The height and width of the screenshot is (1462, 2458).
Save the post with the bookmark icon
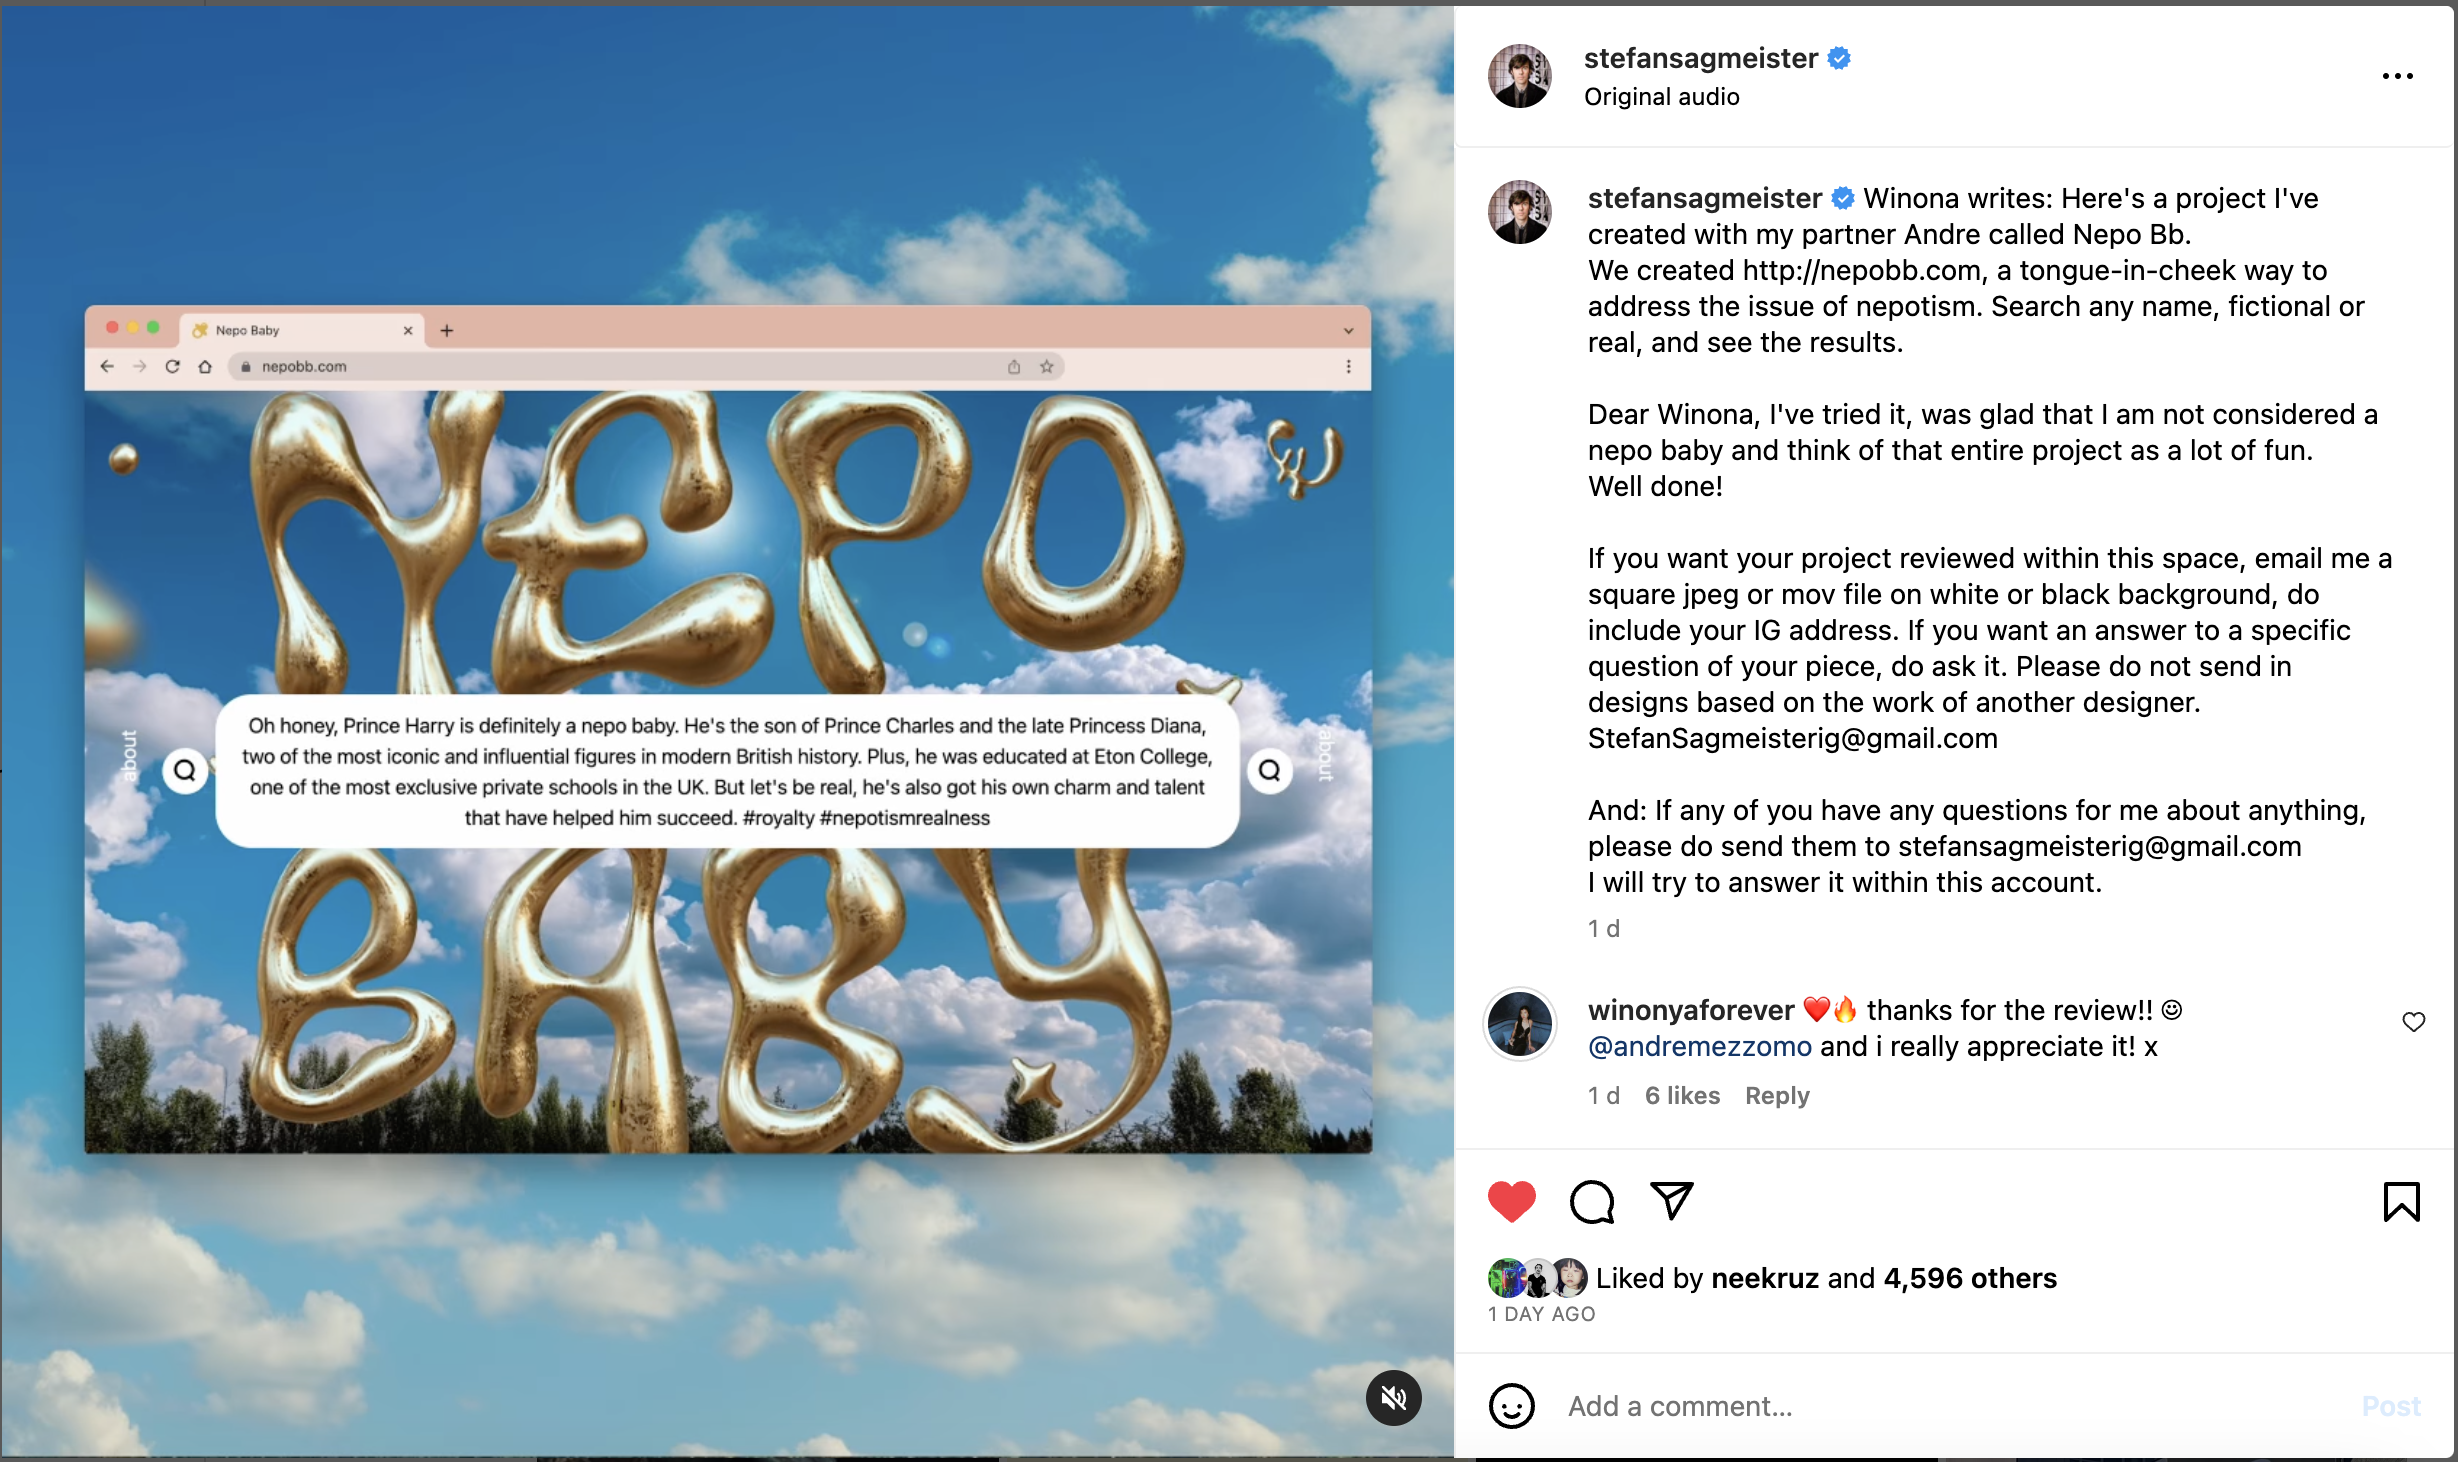click(2401, 1201)
